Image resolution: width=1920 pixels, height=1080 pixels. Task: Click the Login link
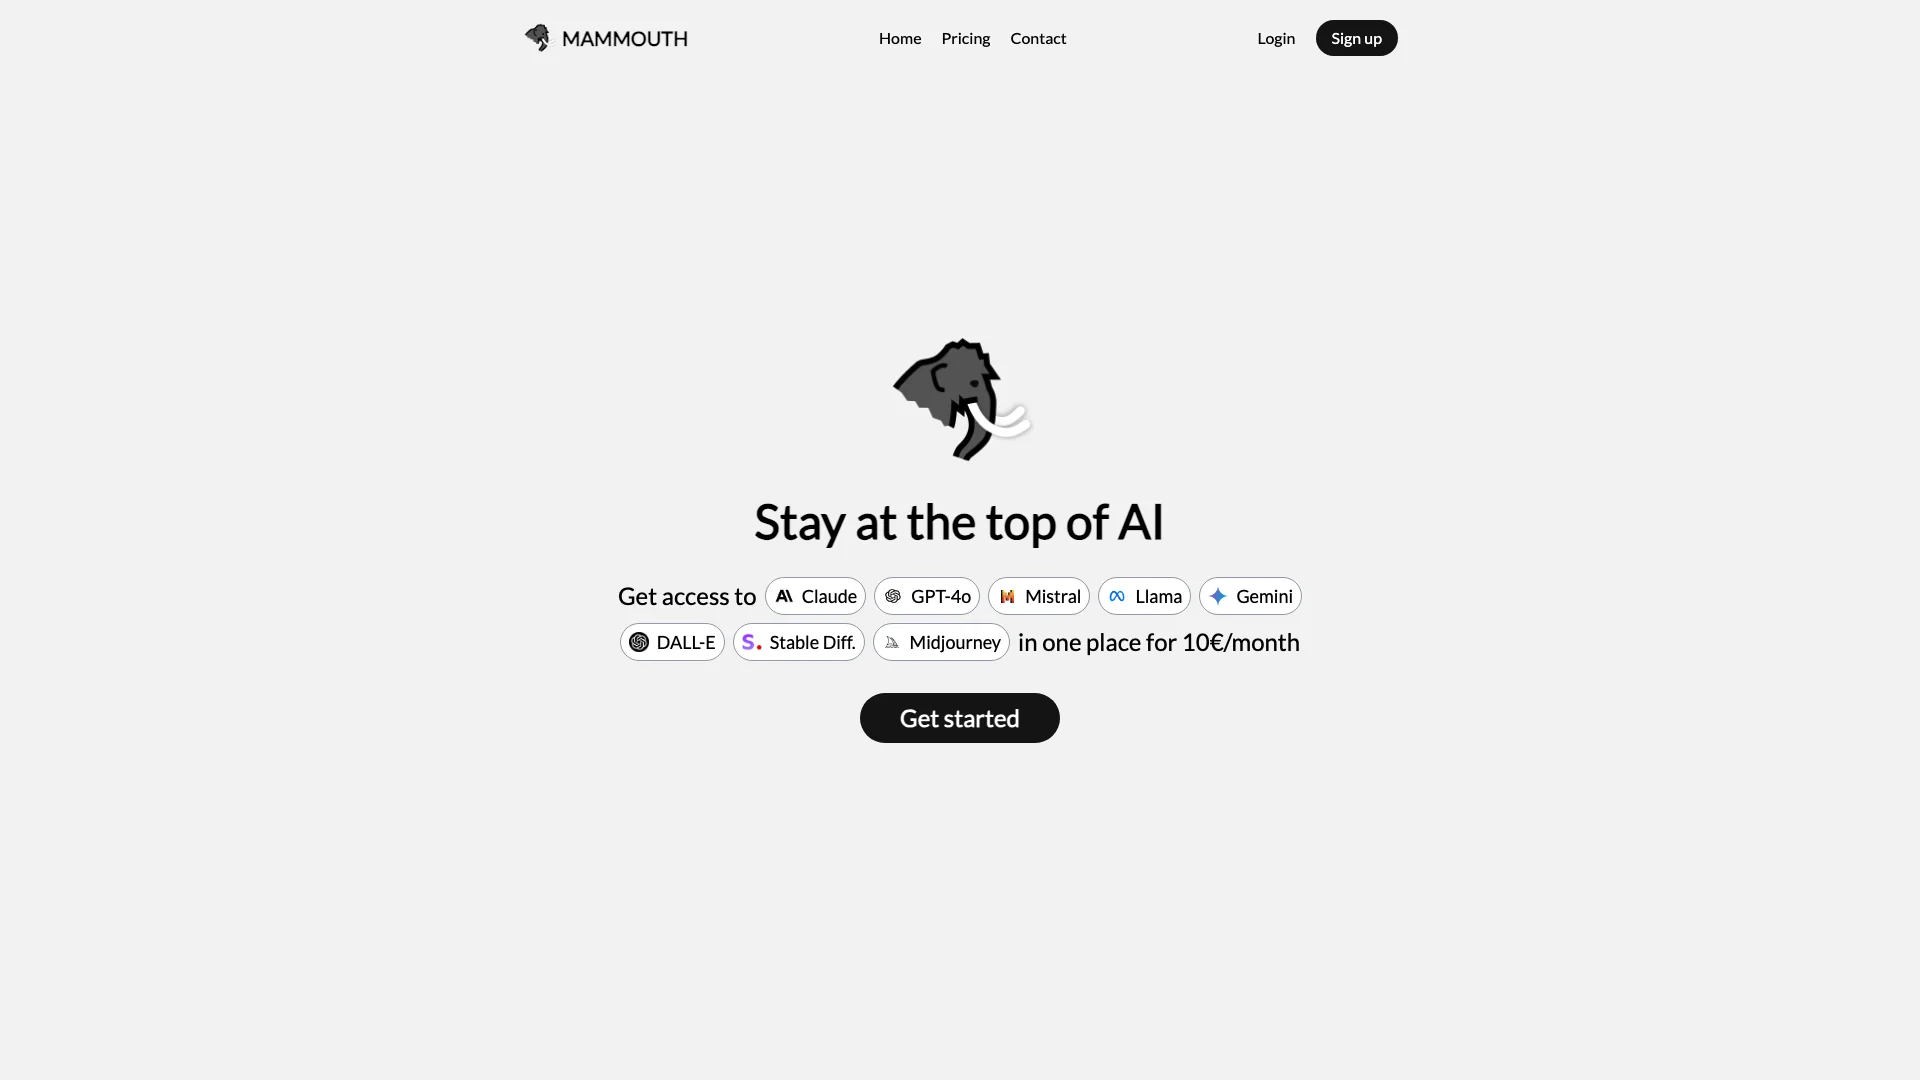pyautogui.click(x=1275, y=37)
